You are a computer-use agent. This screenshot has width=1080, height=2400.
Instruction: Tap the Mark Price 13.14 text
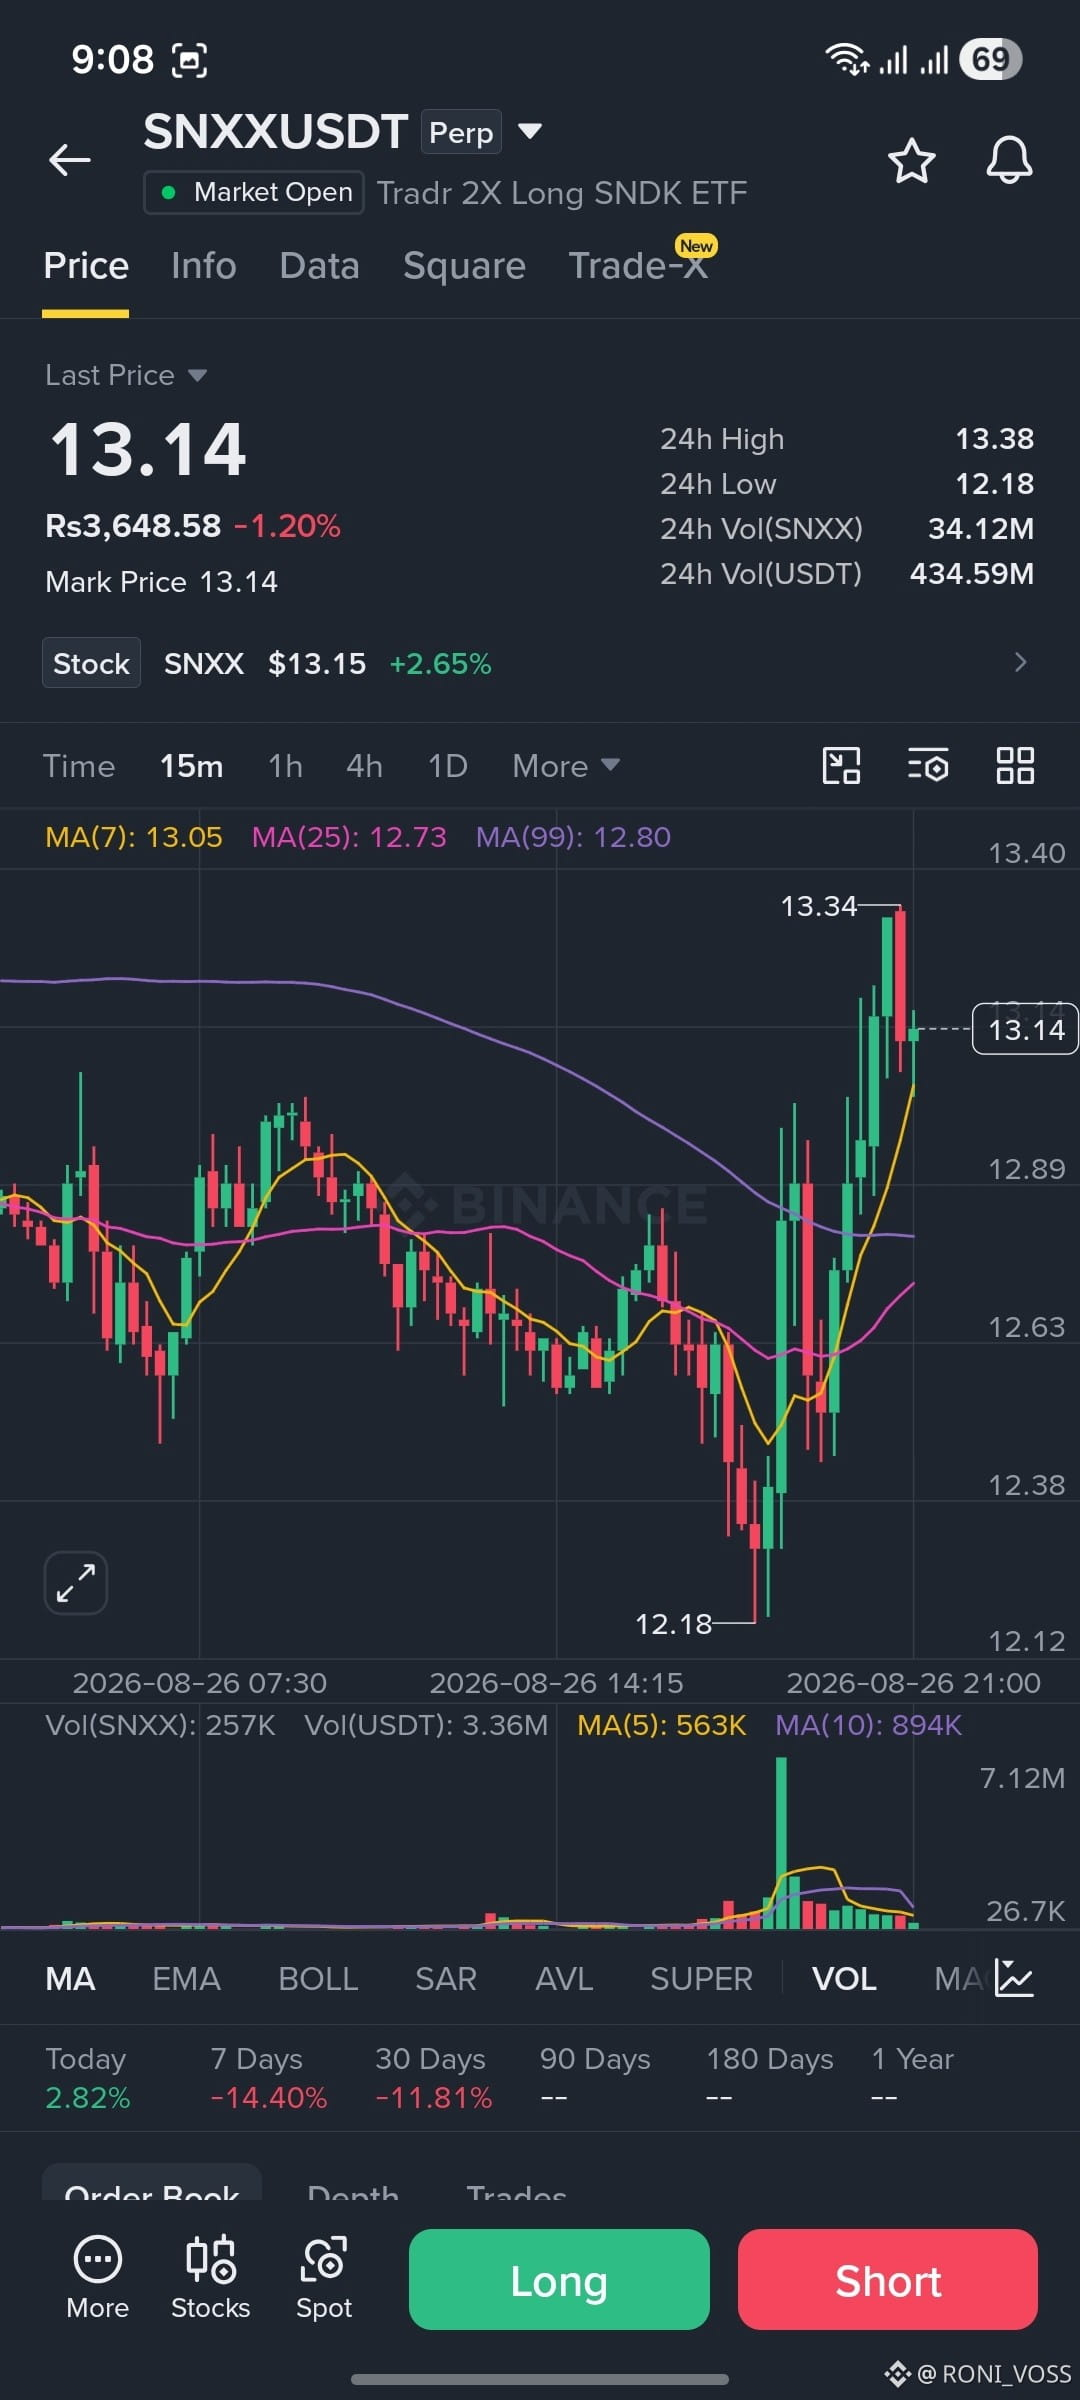[x=162, y=582]
